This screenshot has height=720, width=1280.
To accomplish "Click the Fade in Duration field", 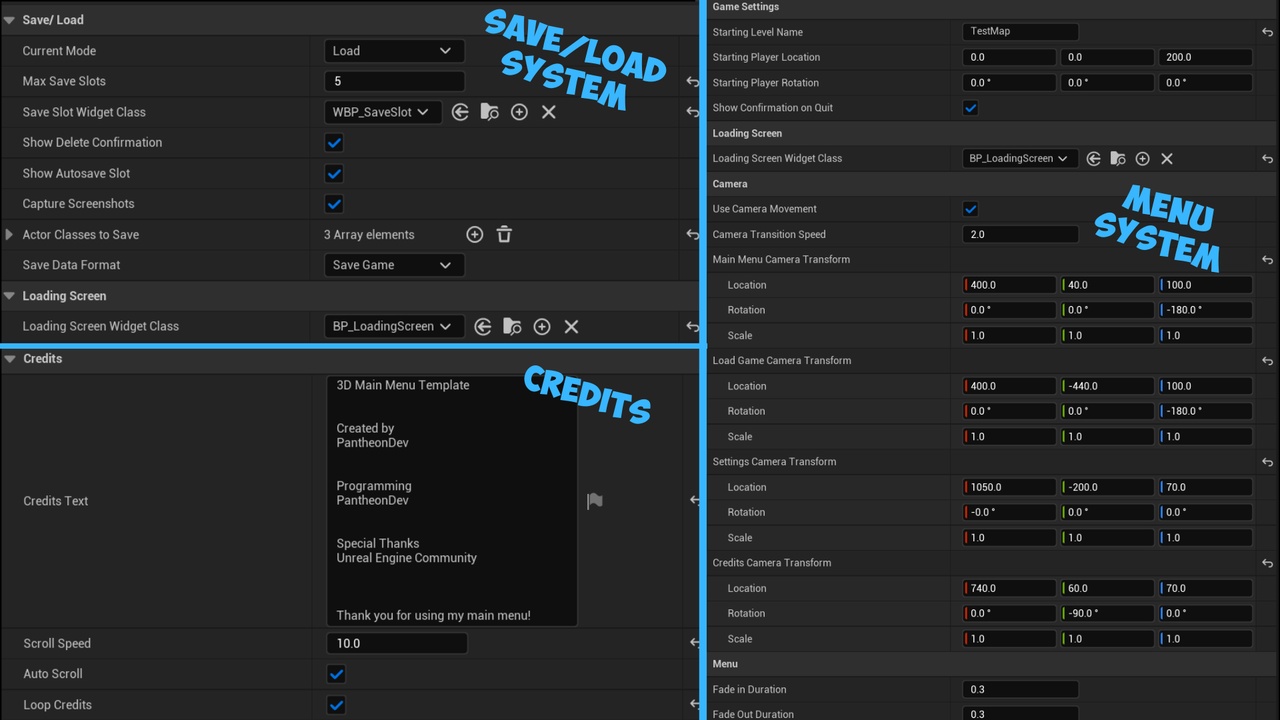I will pos(1020,689).
